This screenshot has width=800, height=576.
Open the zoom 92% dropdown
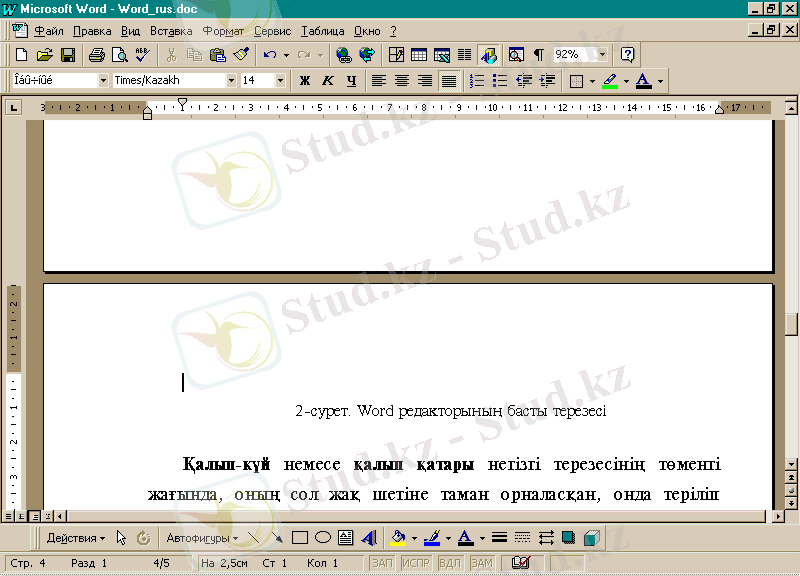tap(603, 55)
